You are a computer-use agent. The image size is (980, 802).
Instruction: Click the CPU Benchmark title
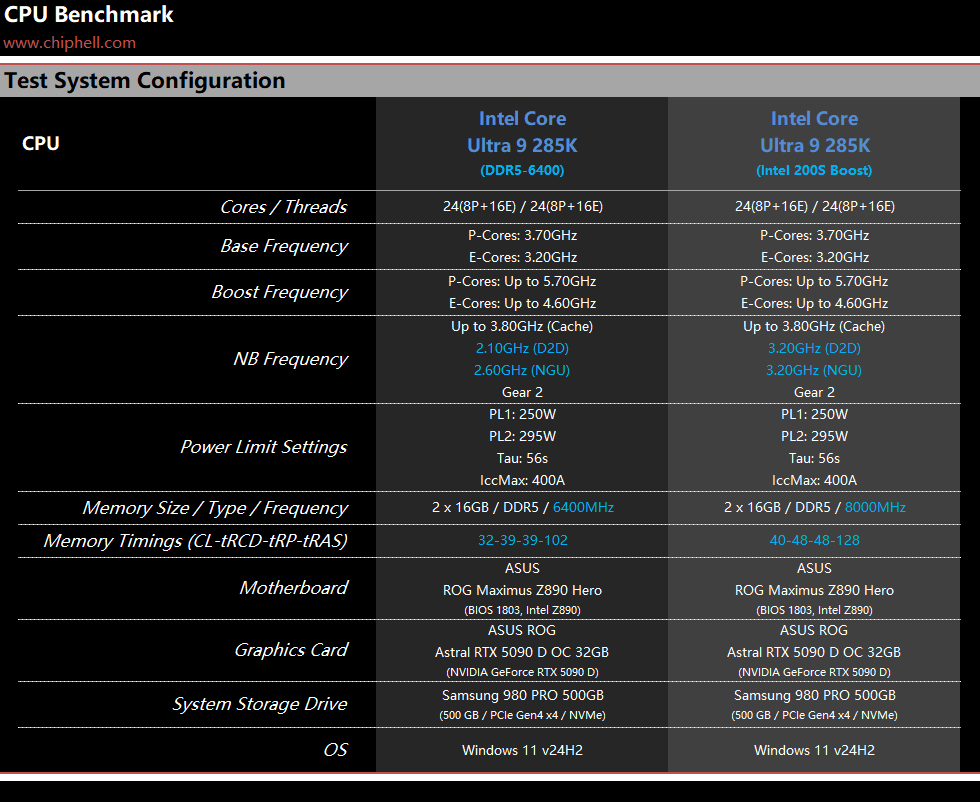[89, 14]
